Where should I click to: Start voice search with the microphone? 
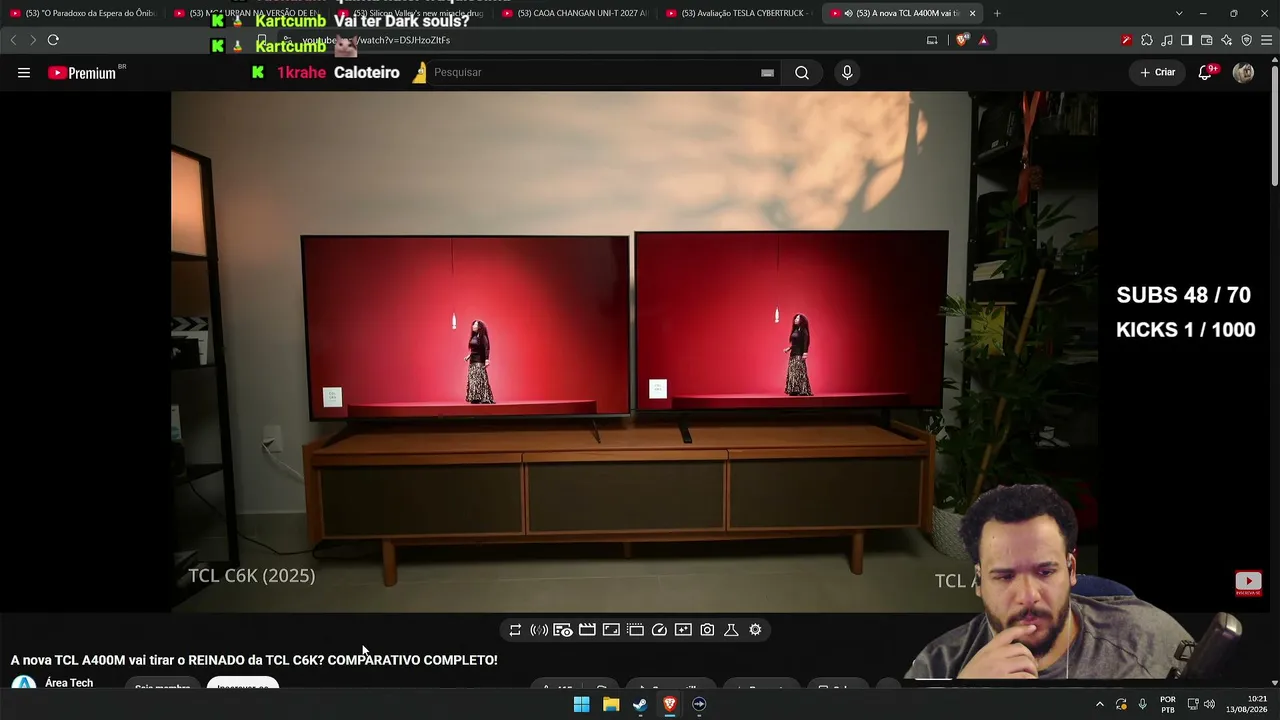[847, 72]
